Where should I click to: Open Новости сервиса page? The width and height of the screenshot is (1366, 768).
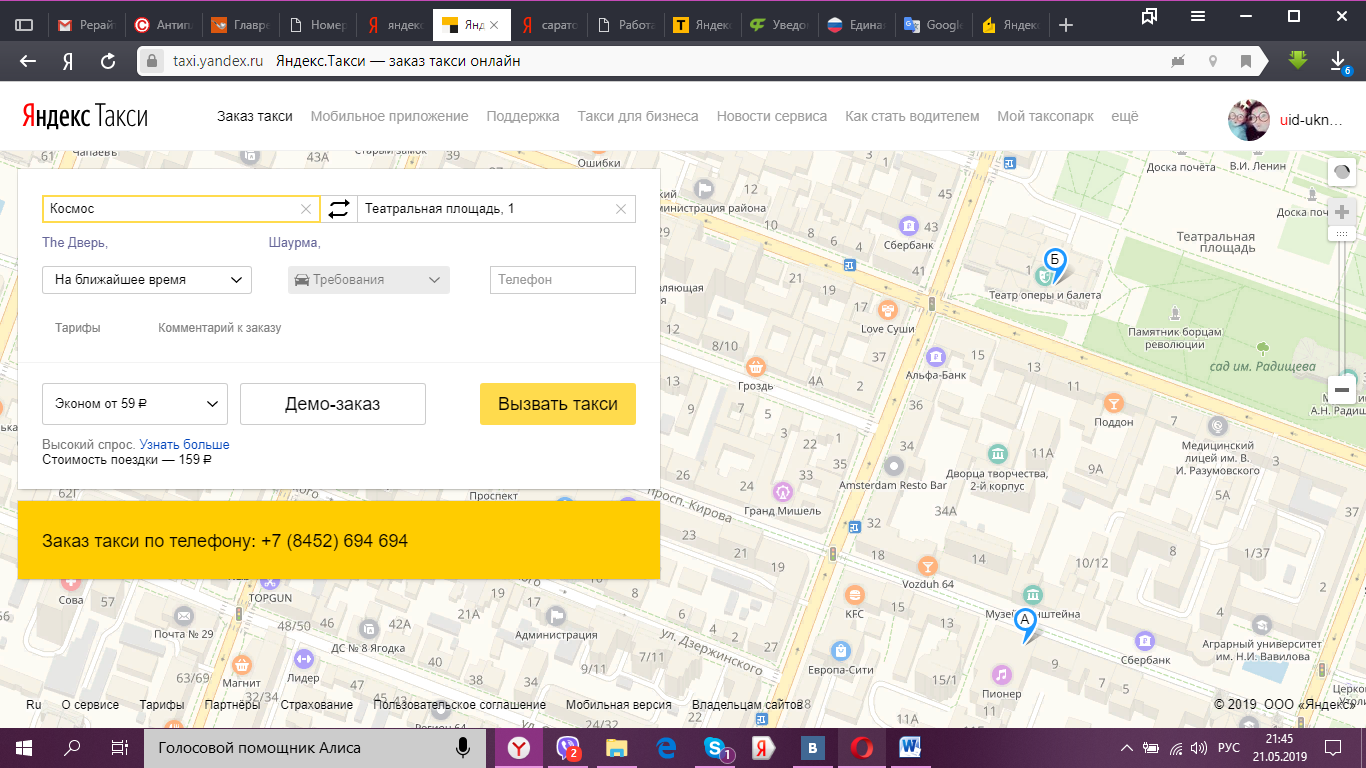772,116
